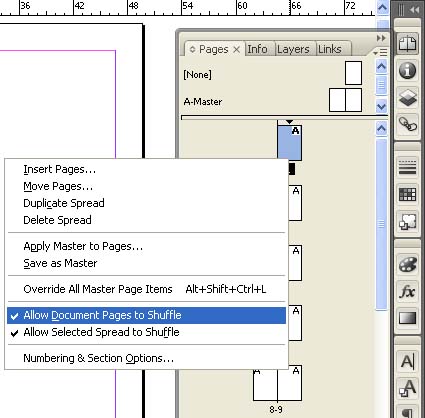425x418 pixels.
Task: Choose Insert Pages from context menu
Action: (146, 169)
